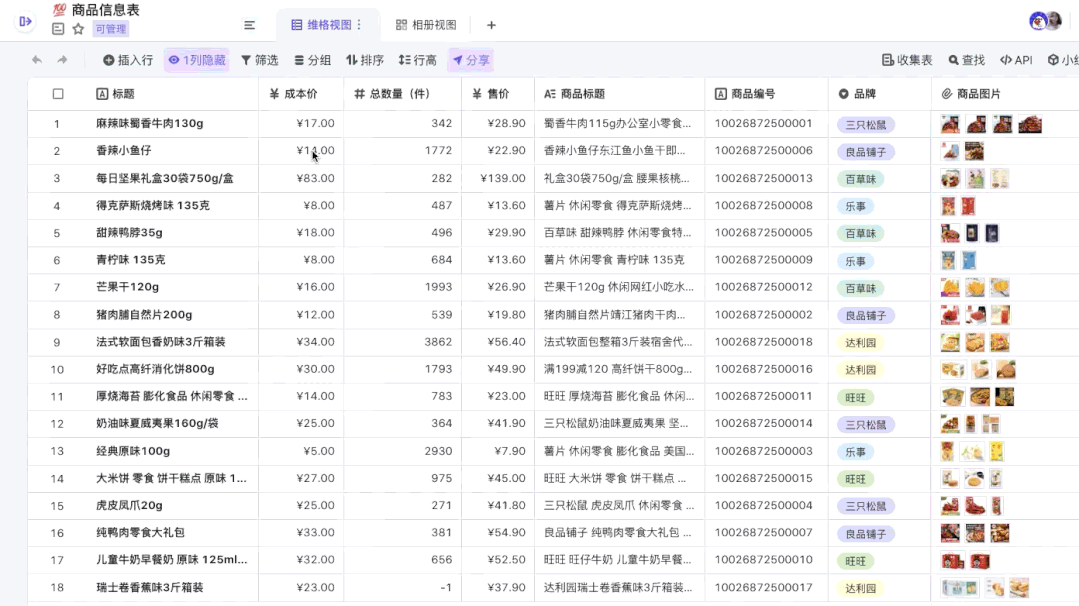Toggle the 1列隐藏 hidden columns control
The image size is (1079, 606).
tap(197, 60)
